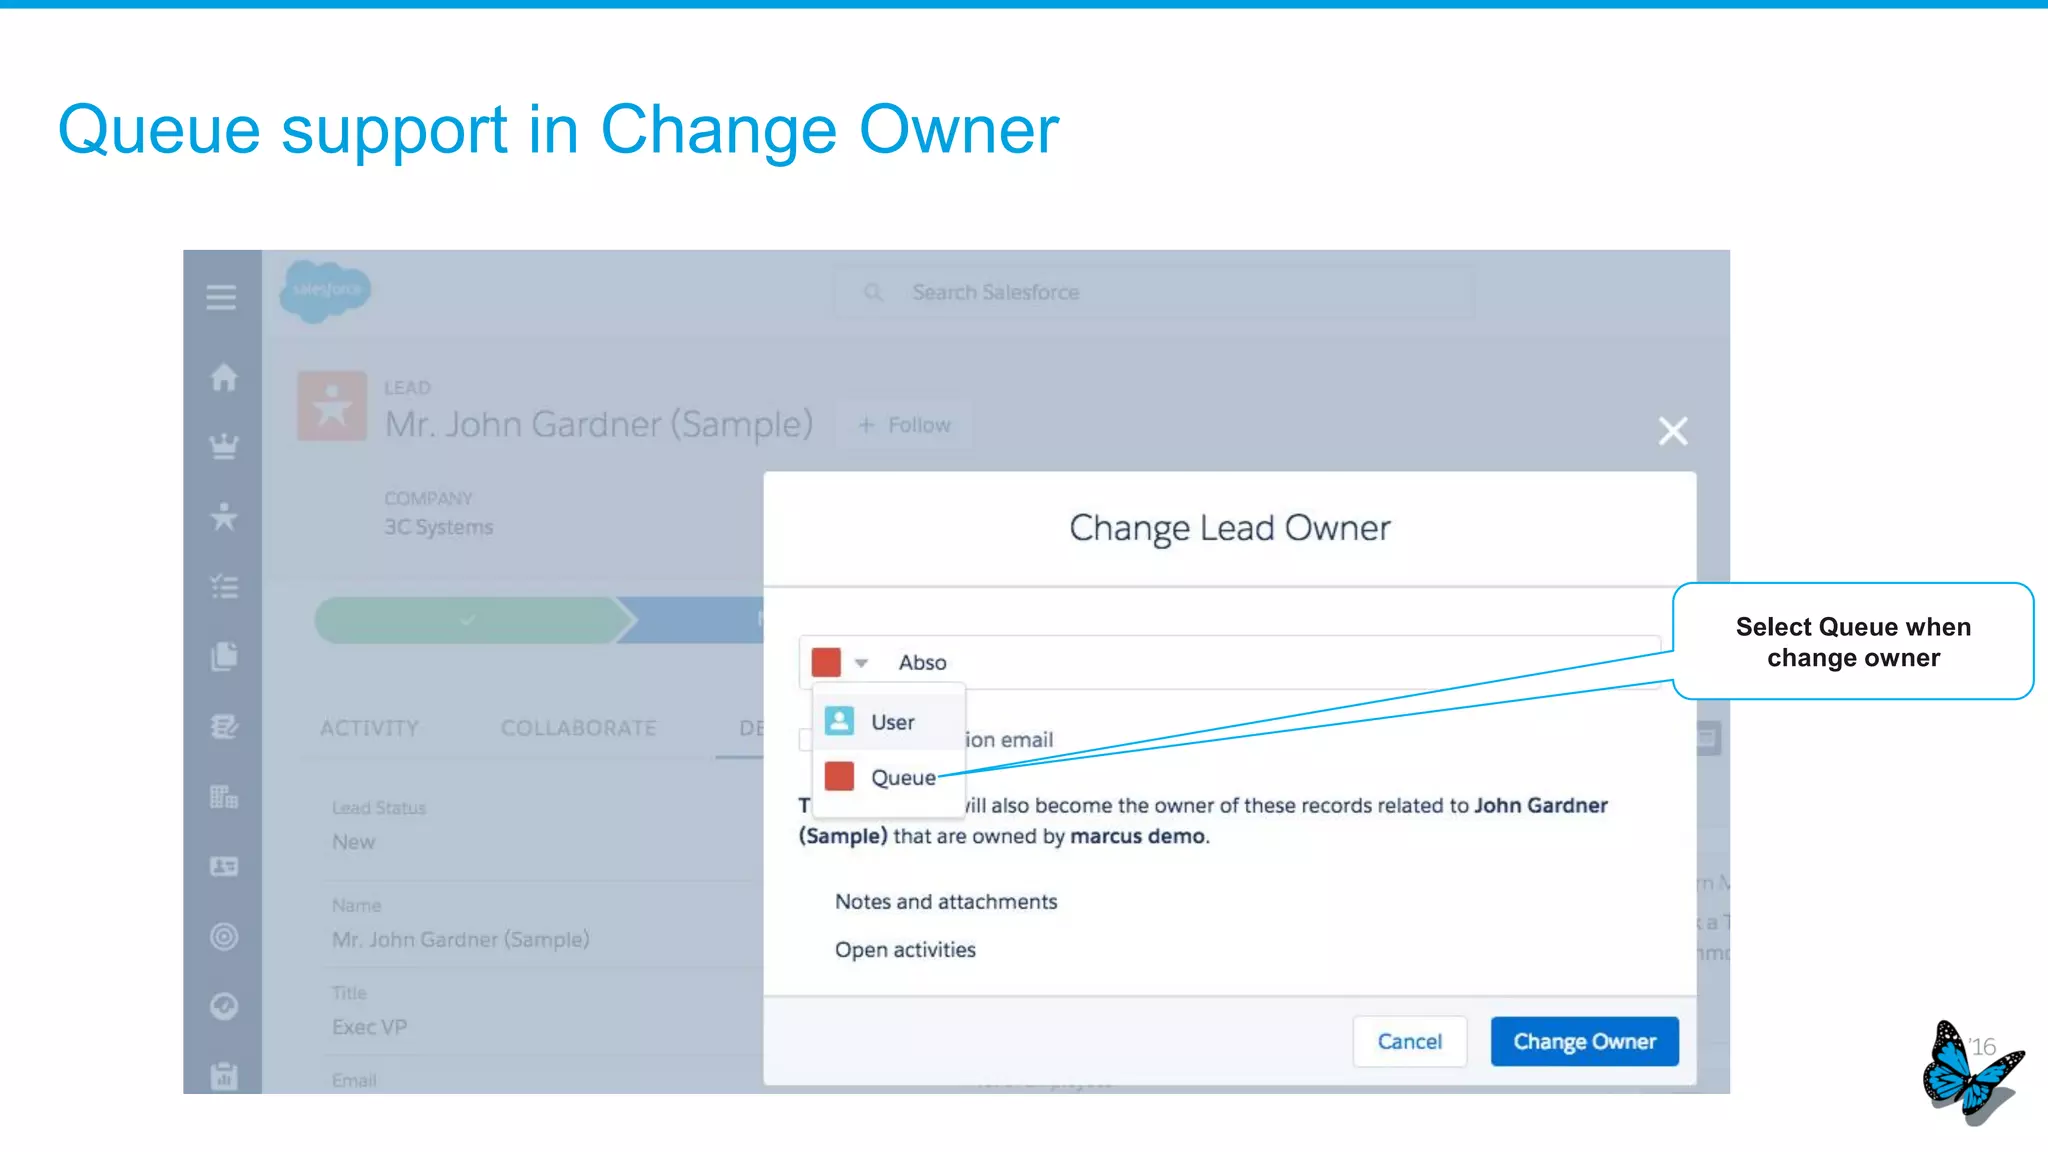
Task: Open Reports clipboard icon in sidebar
Action: click(224, 1076)
